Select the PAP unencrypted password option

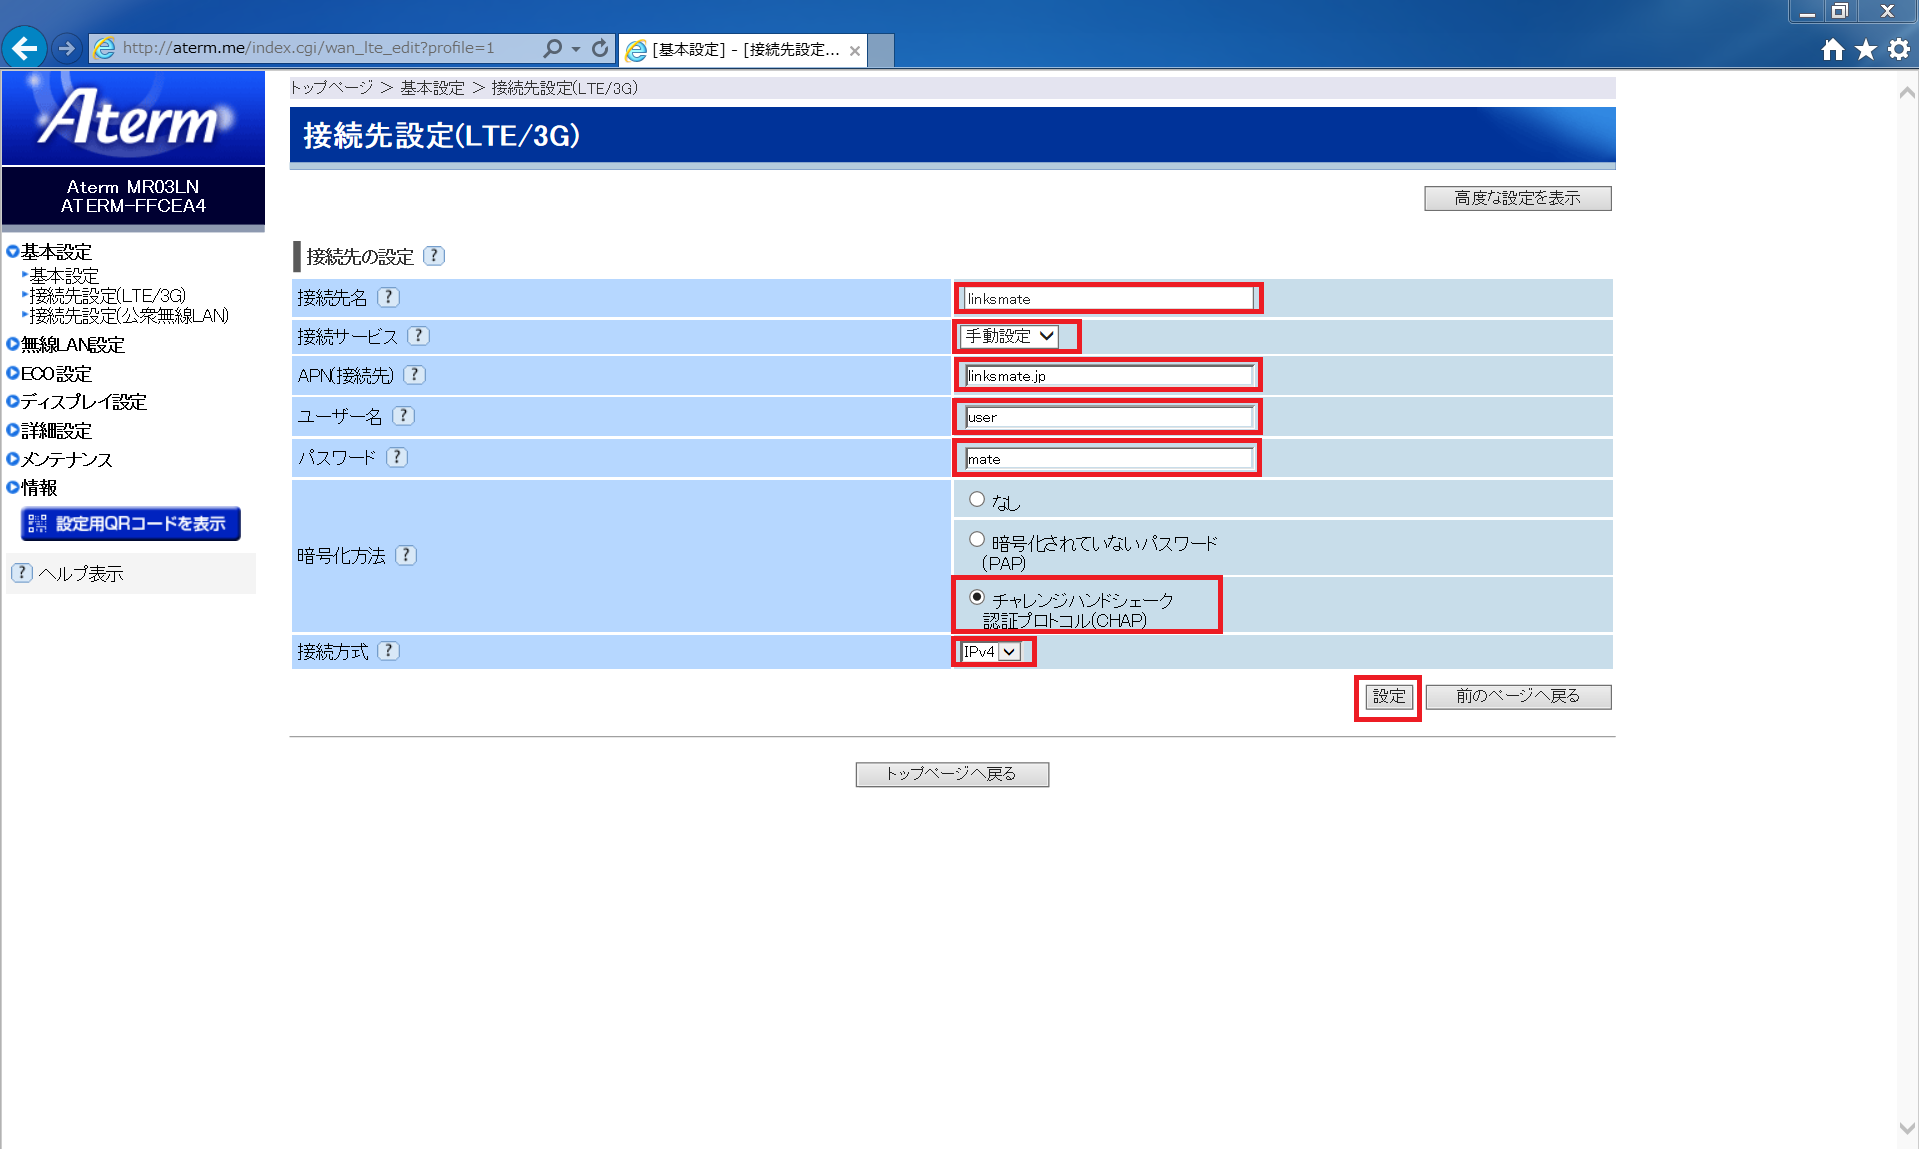(977, 540)
